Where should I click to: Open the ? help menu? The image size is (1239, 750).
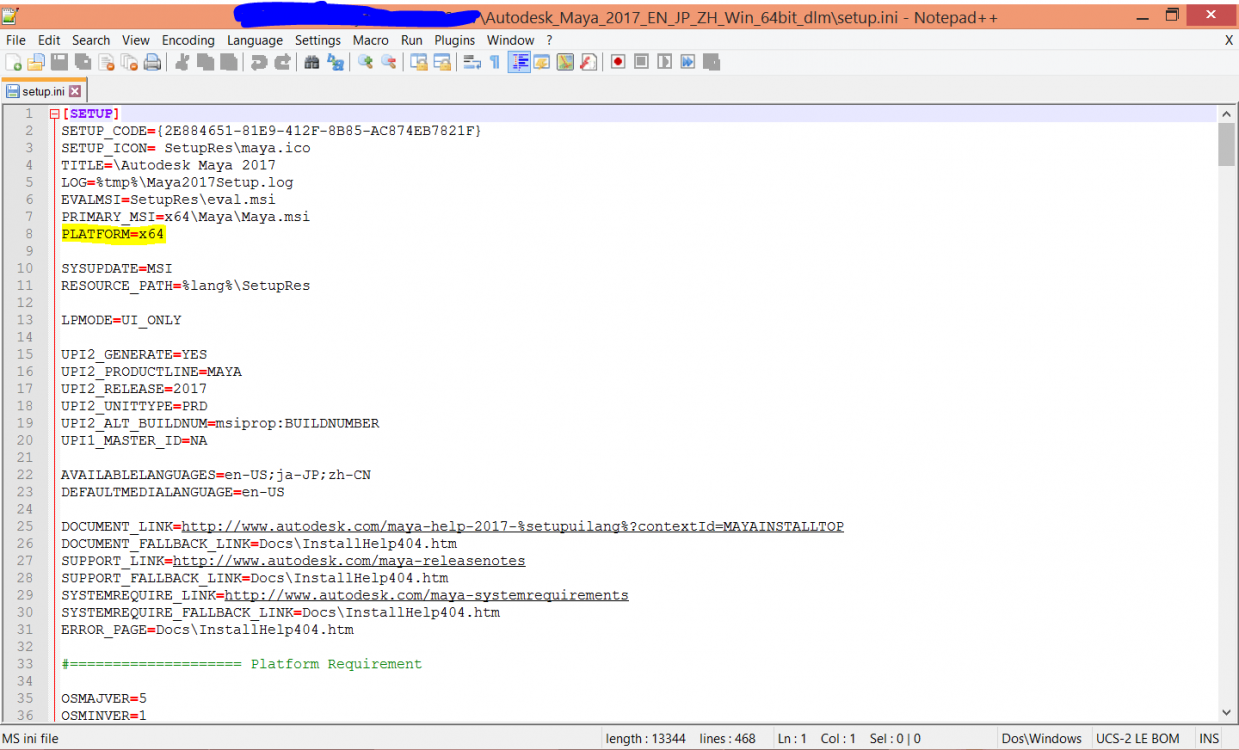549,40
